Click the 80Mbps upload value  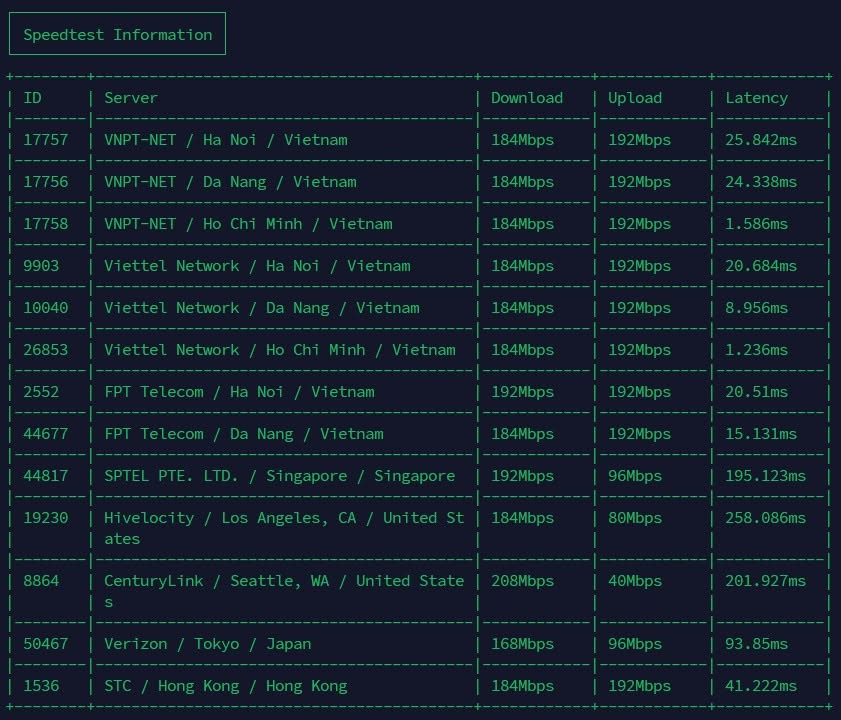635,518
